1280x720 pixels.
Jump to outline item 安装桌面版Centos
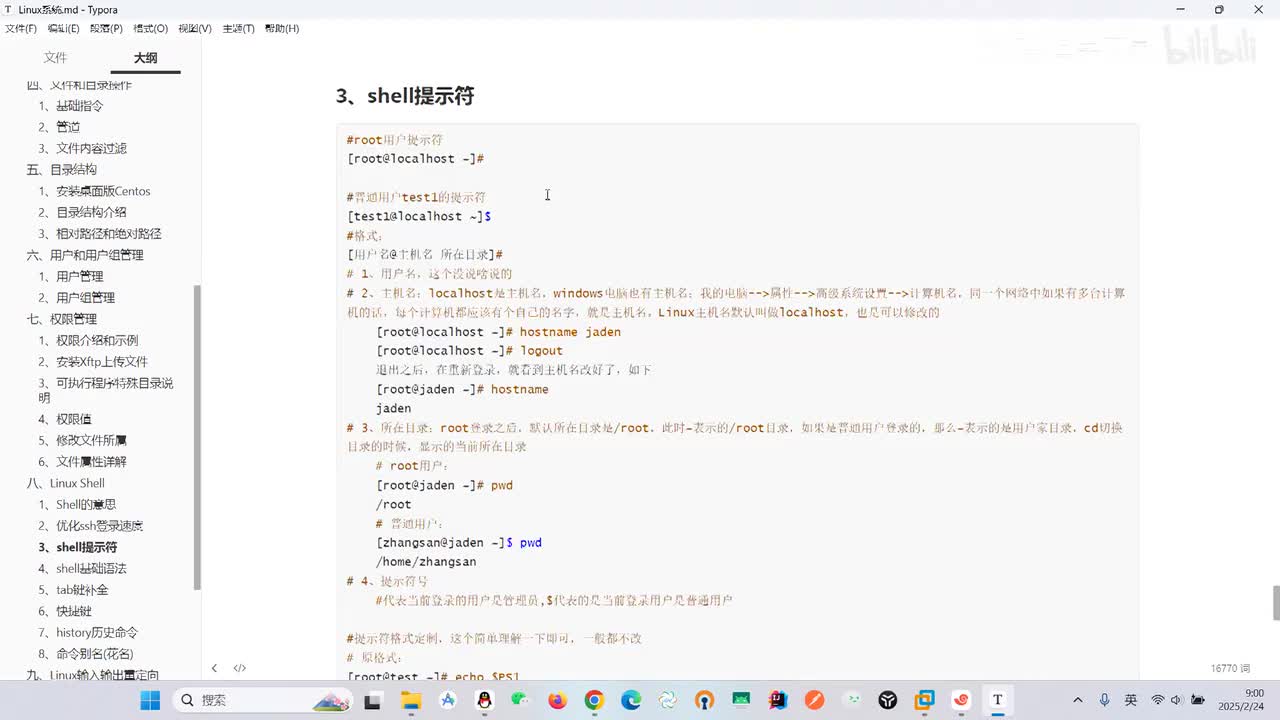click(x=95, y=191)
